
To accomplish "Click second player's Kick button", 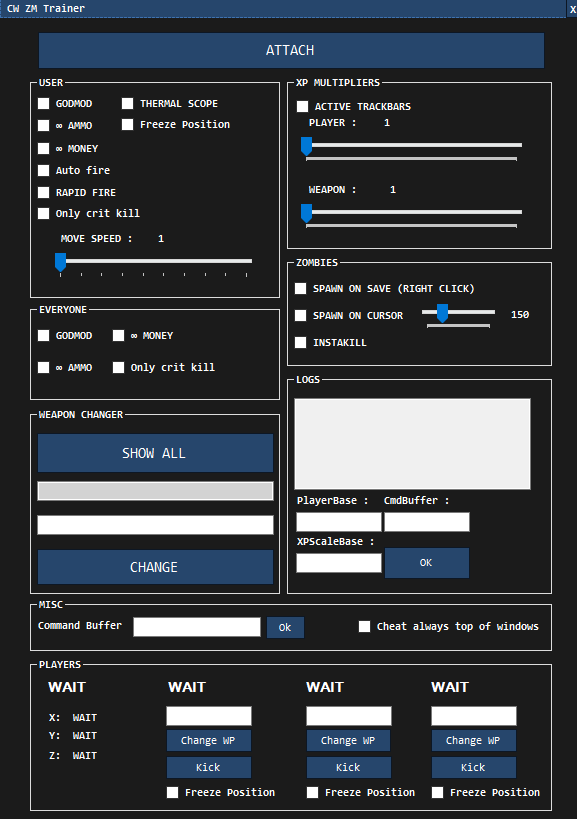I will coord(209,767).
